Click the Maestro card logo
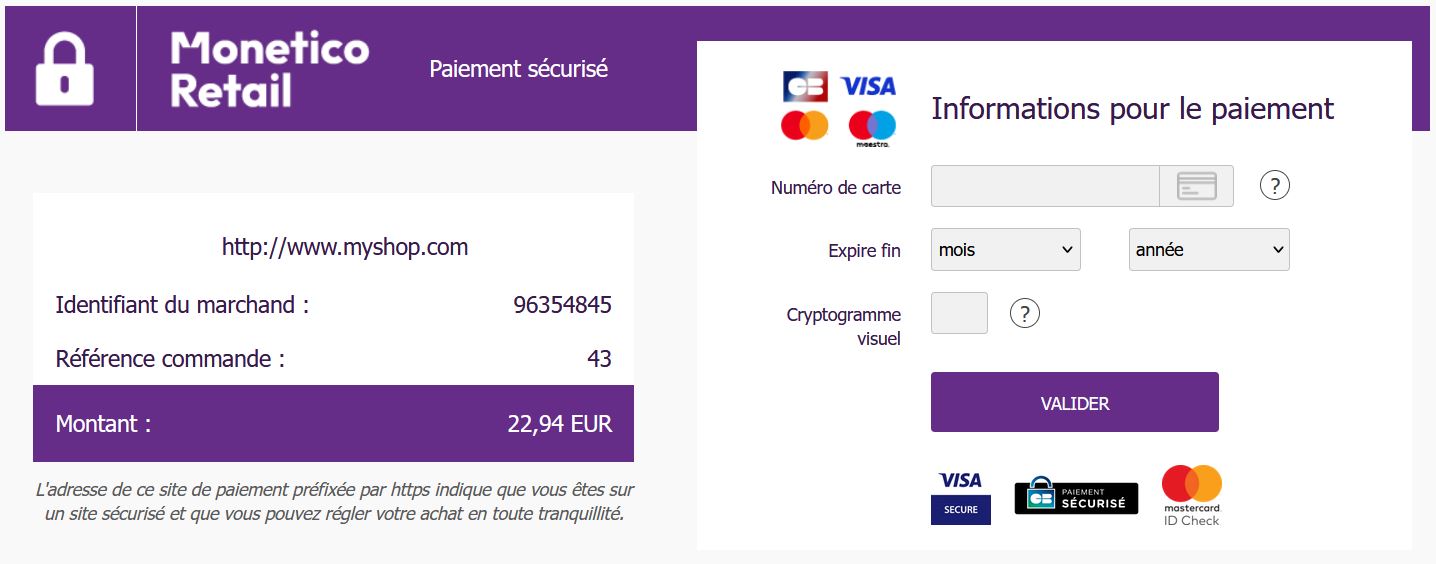1436x564 pixels. pyautogui.click(x=872, y=128)
